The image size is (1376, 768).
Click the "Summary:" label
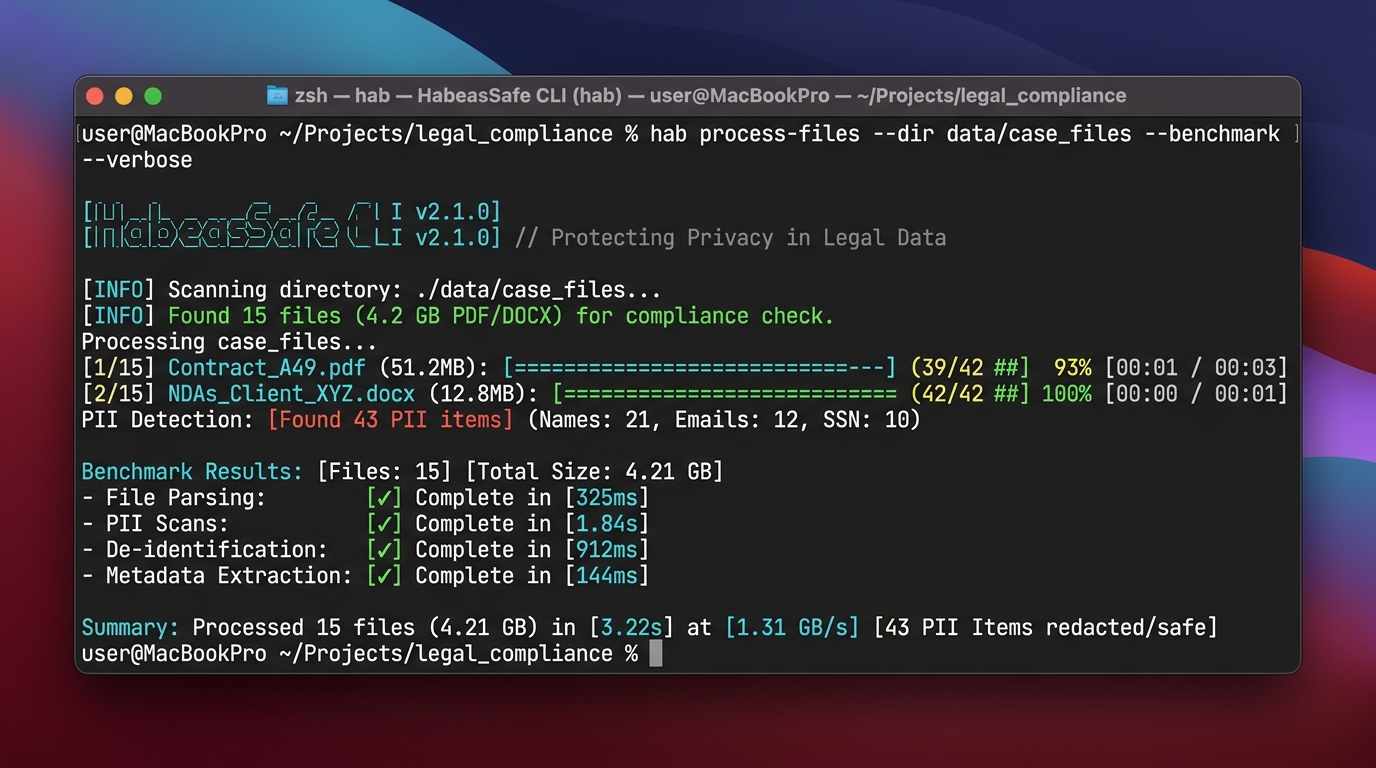131,627
